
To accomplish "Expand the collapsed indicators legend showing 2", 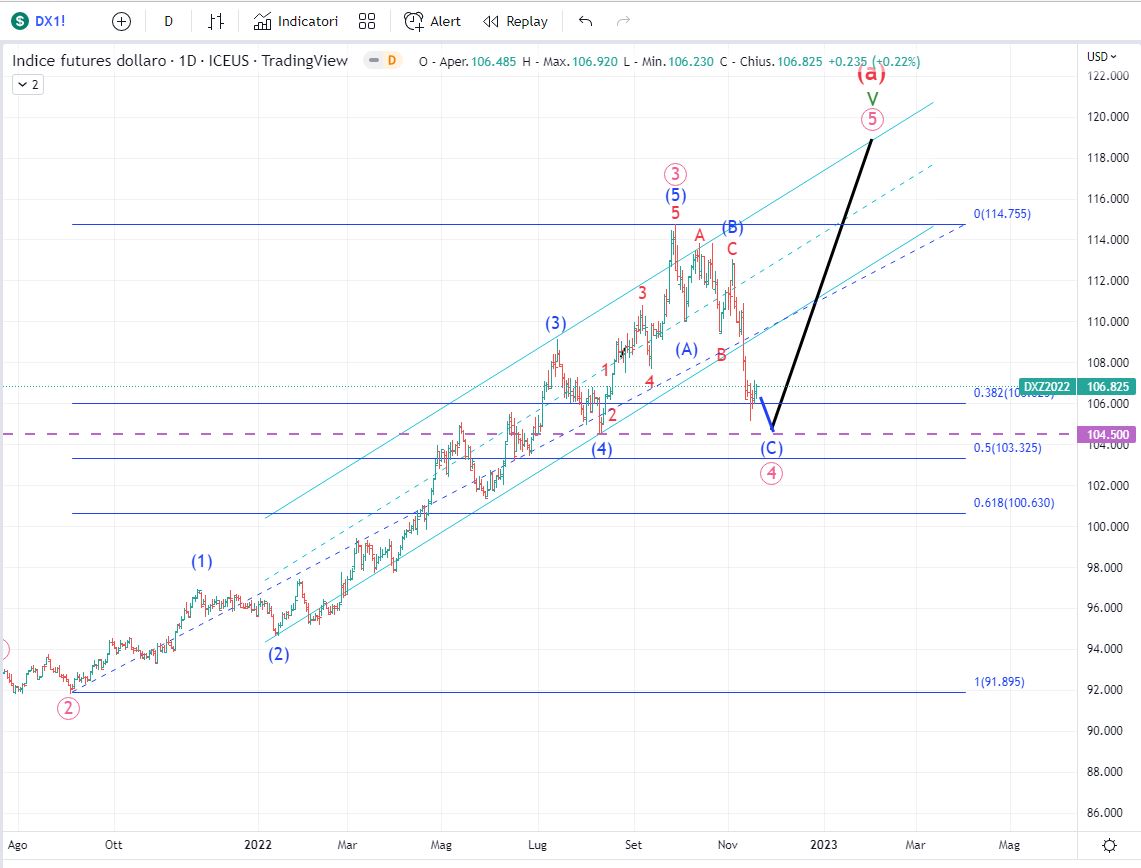I will tap(28, 84).
